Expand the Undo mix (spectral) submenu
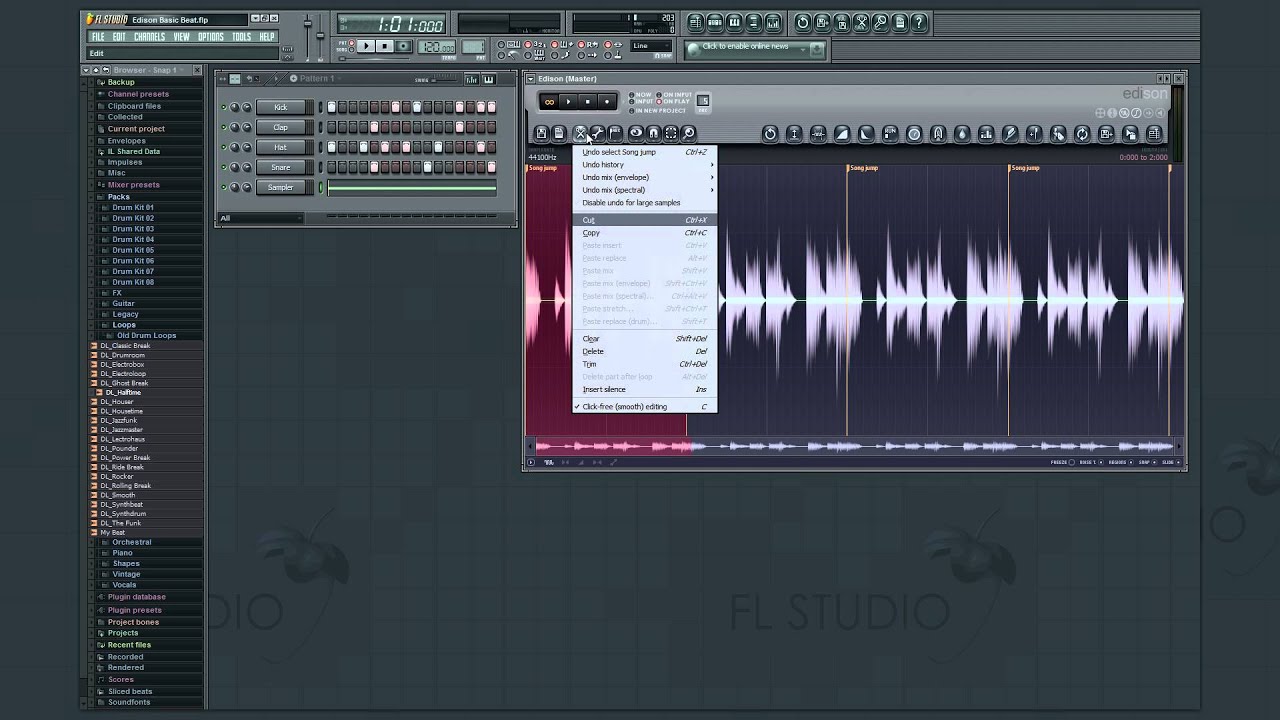Image resolution: width=1280 pixels, height=720 pixels. coord(644,190)
